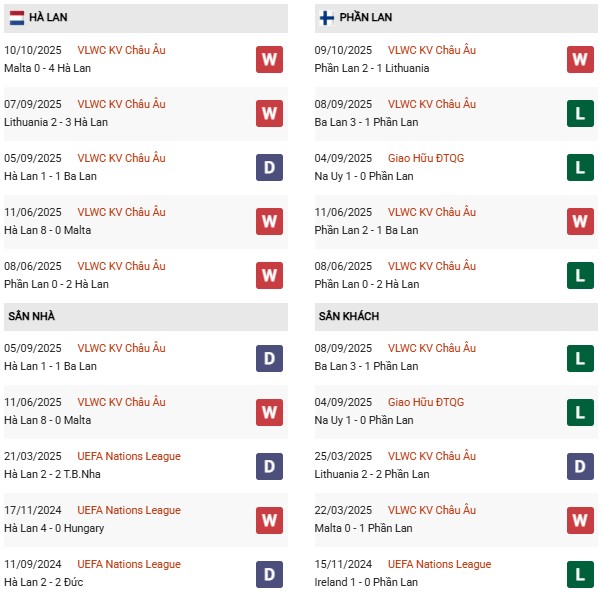Select the SÂN NHÀ section header
This screenshot has width=602, height=599.
point(31,316)
